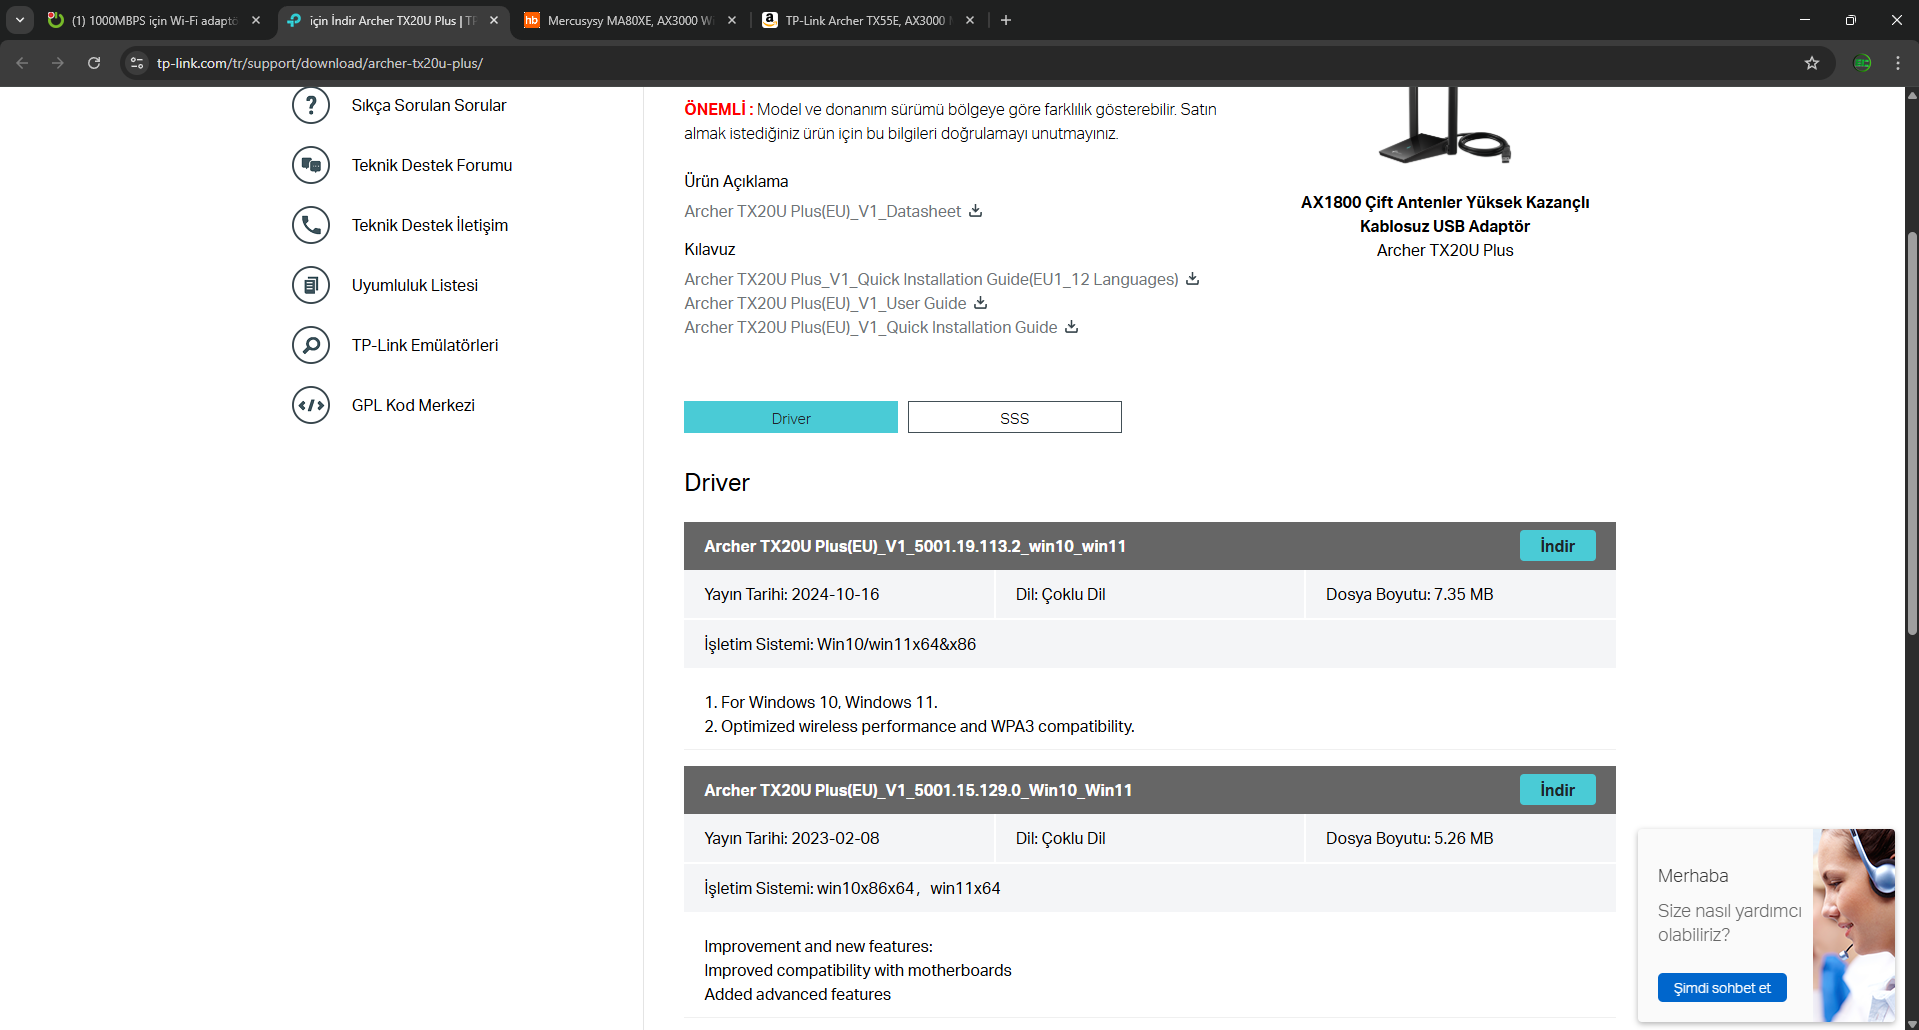Click the Archer TX20U Plus product image
The height and width of the screenshot is (1030, 1919).
1445,125
